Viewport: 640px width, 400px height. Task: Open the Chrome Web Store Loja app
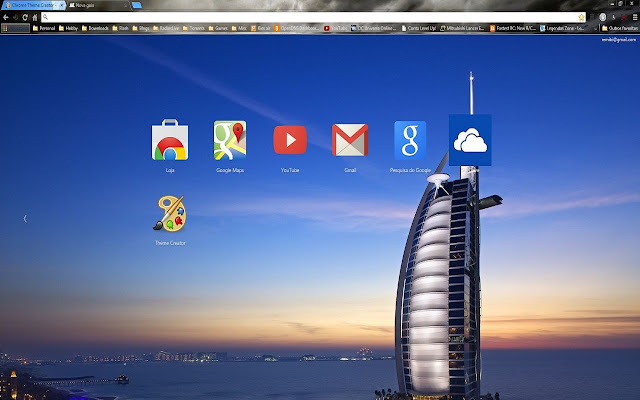(170, 140)
